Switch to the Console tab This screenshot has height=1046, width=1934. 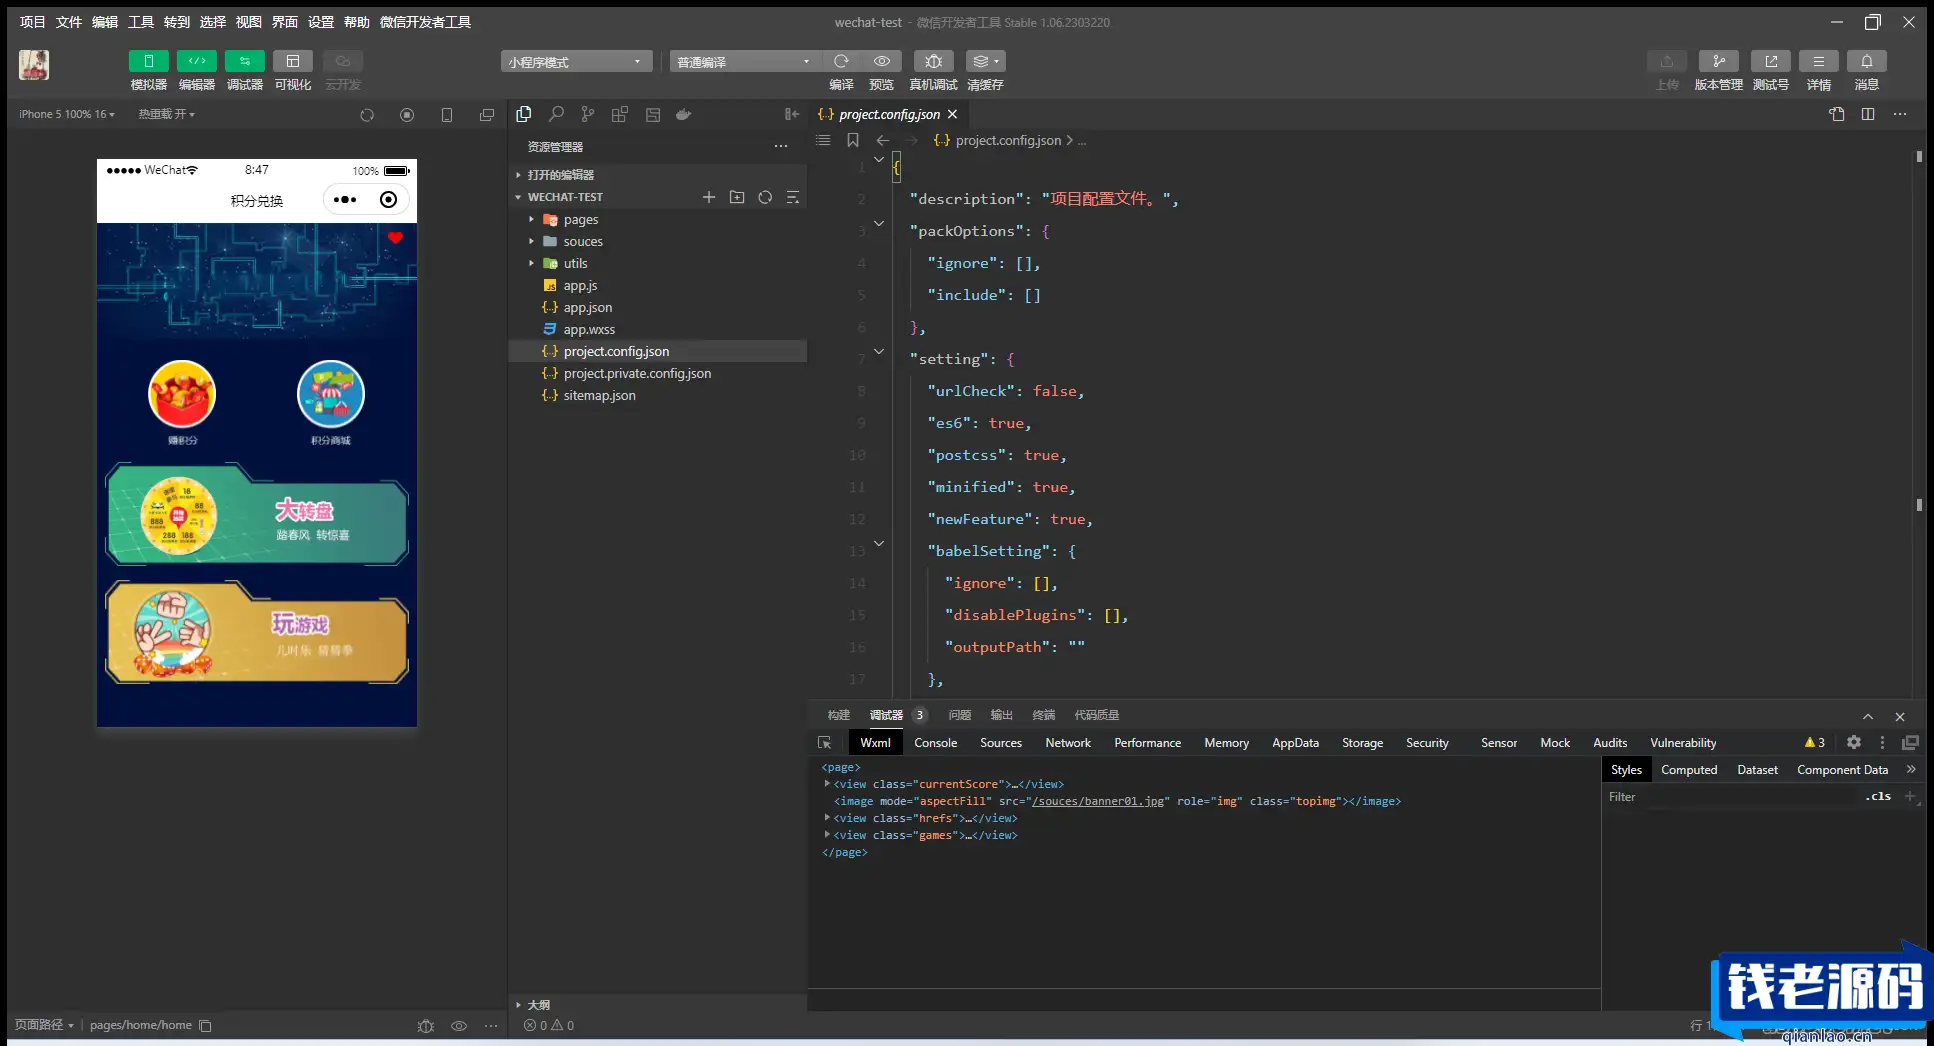pyautogui.click(x=935, y=742)
